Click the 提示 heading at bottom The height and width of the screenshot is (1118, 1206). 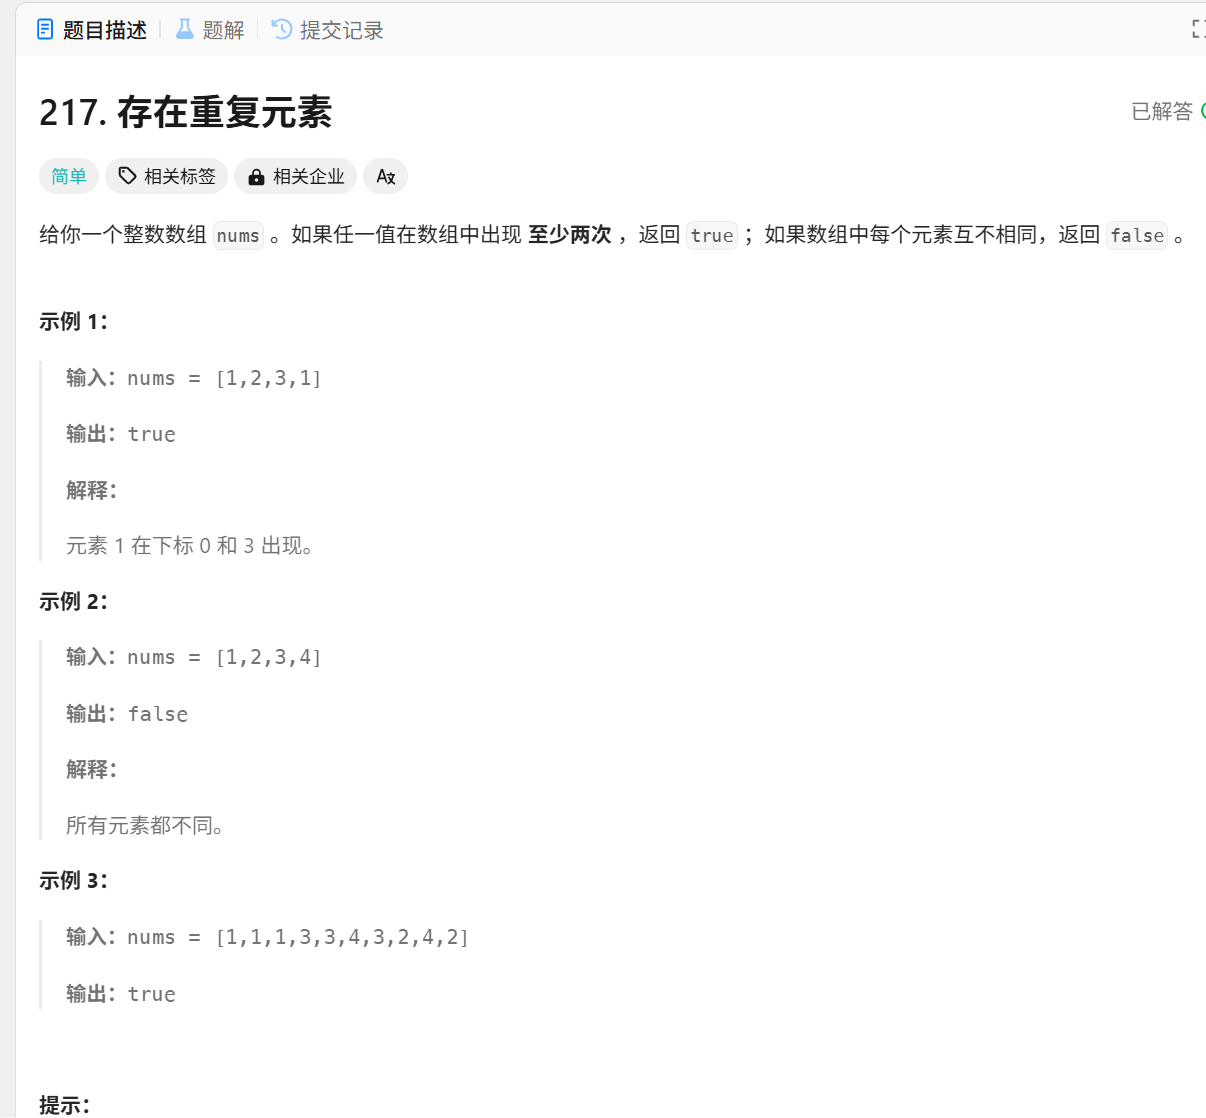click(64, 1105)
